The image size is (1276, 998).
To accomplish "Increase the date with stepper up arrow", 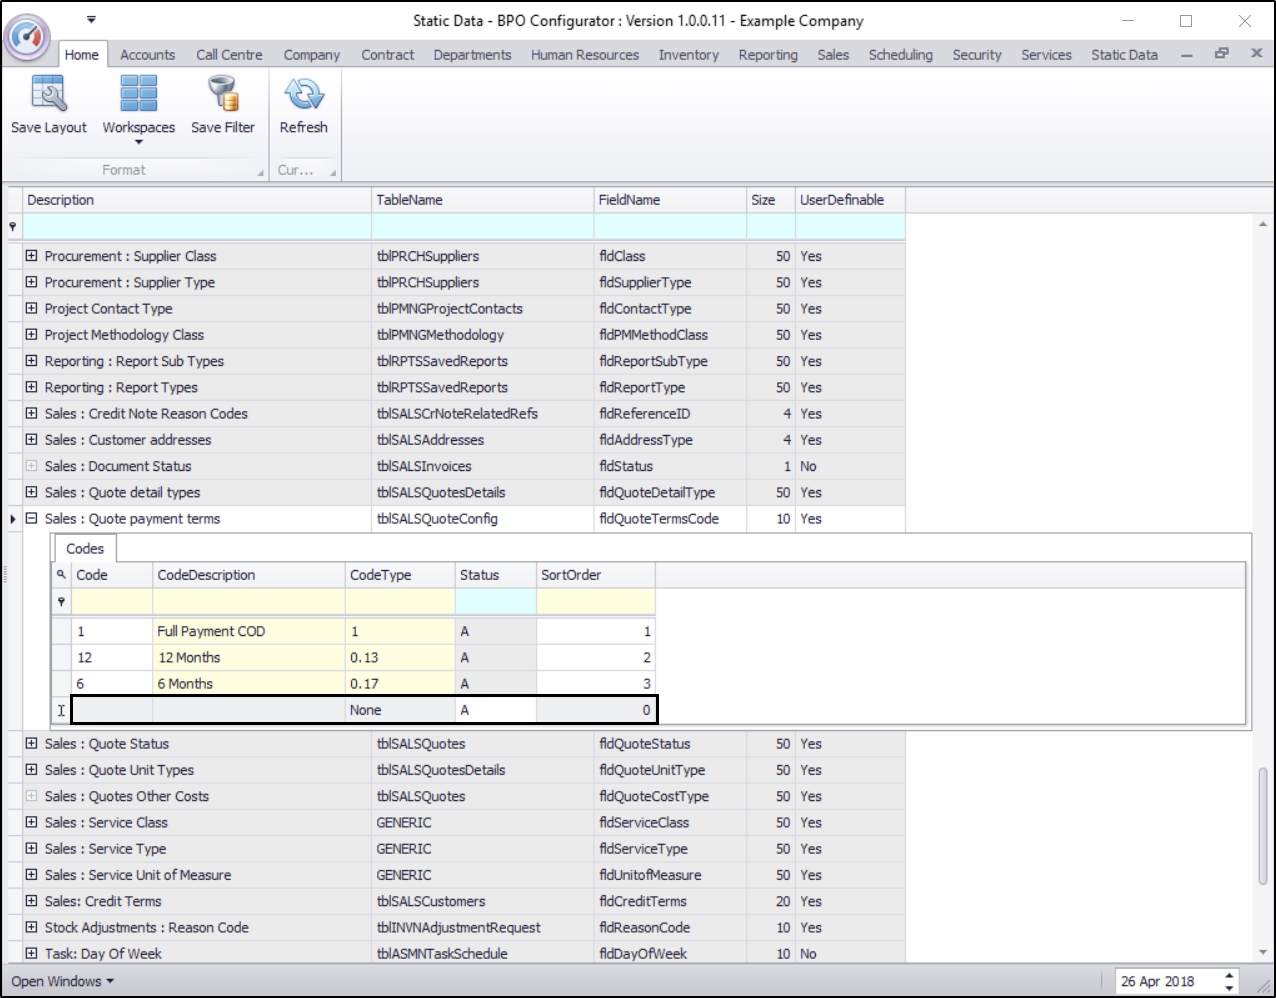I will pos(1229,975).
